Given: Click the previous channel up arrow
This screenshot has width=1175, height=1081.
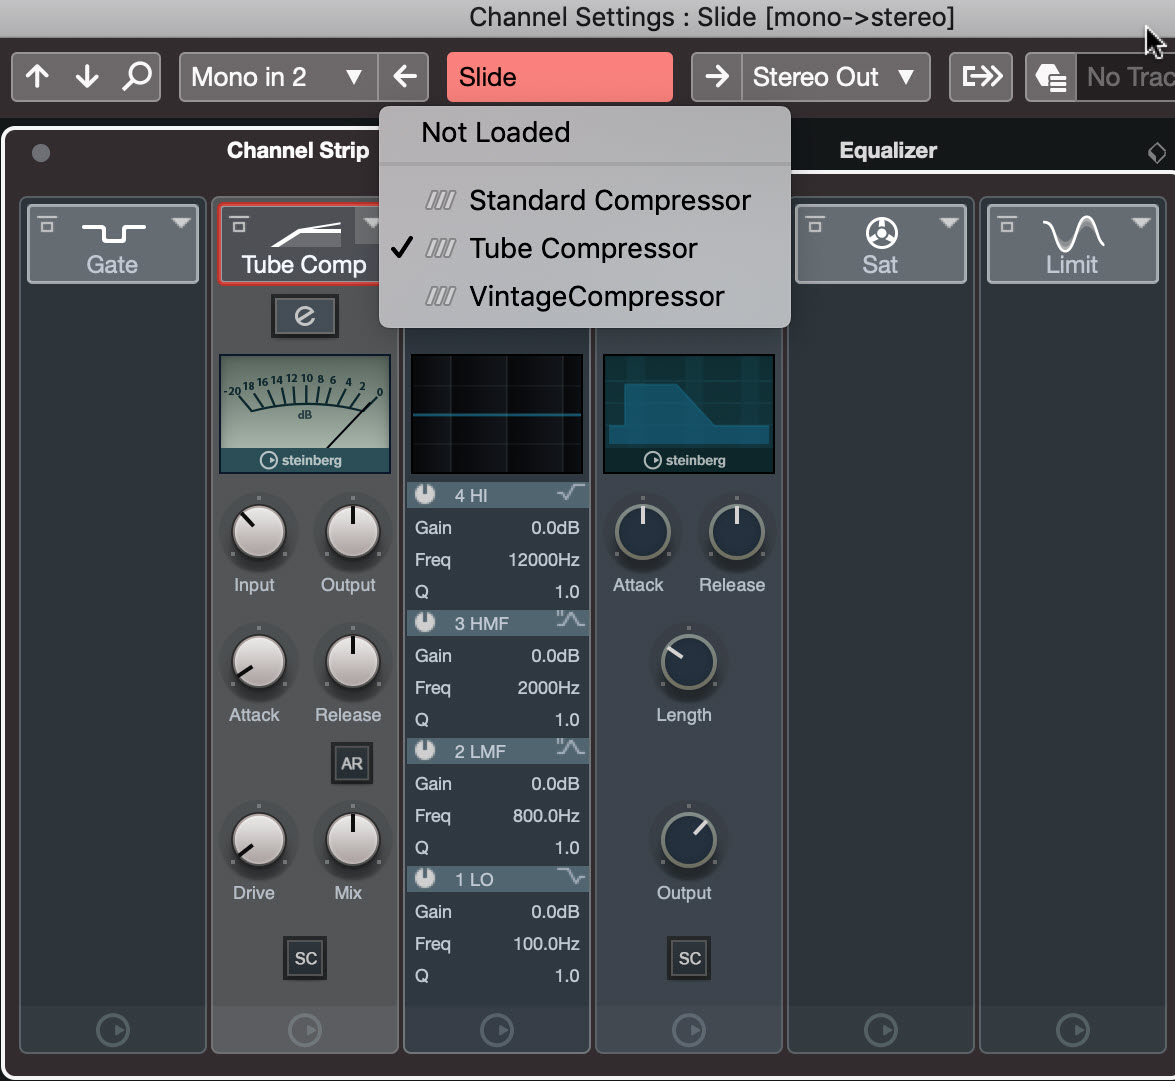Looking at the screenshot, I should pyautogui.click(x=38, y=77).
